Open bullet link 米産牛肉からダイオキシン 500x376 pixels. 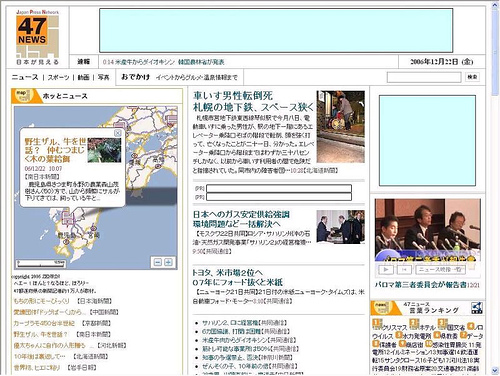tap(249, 340)
